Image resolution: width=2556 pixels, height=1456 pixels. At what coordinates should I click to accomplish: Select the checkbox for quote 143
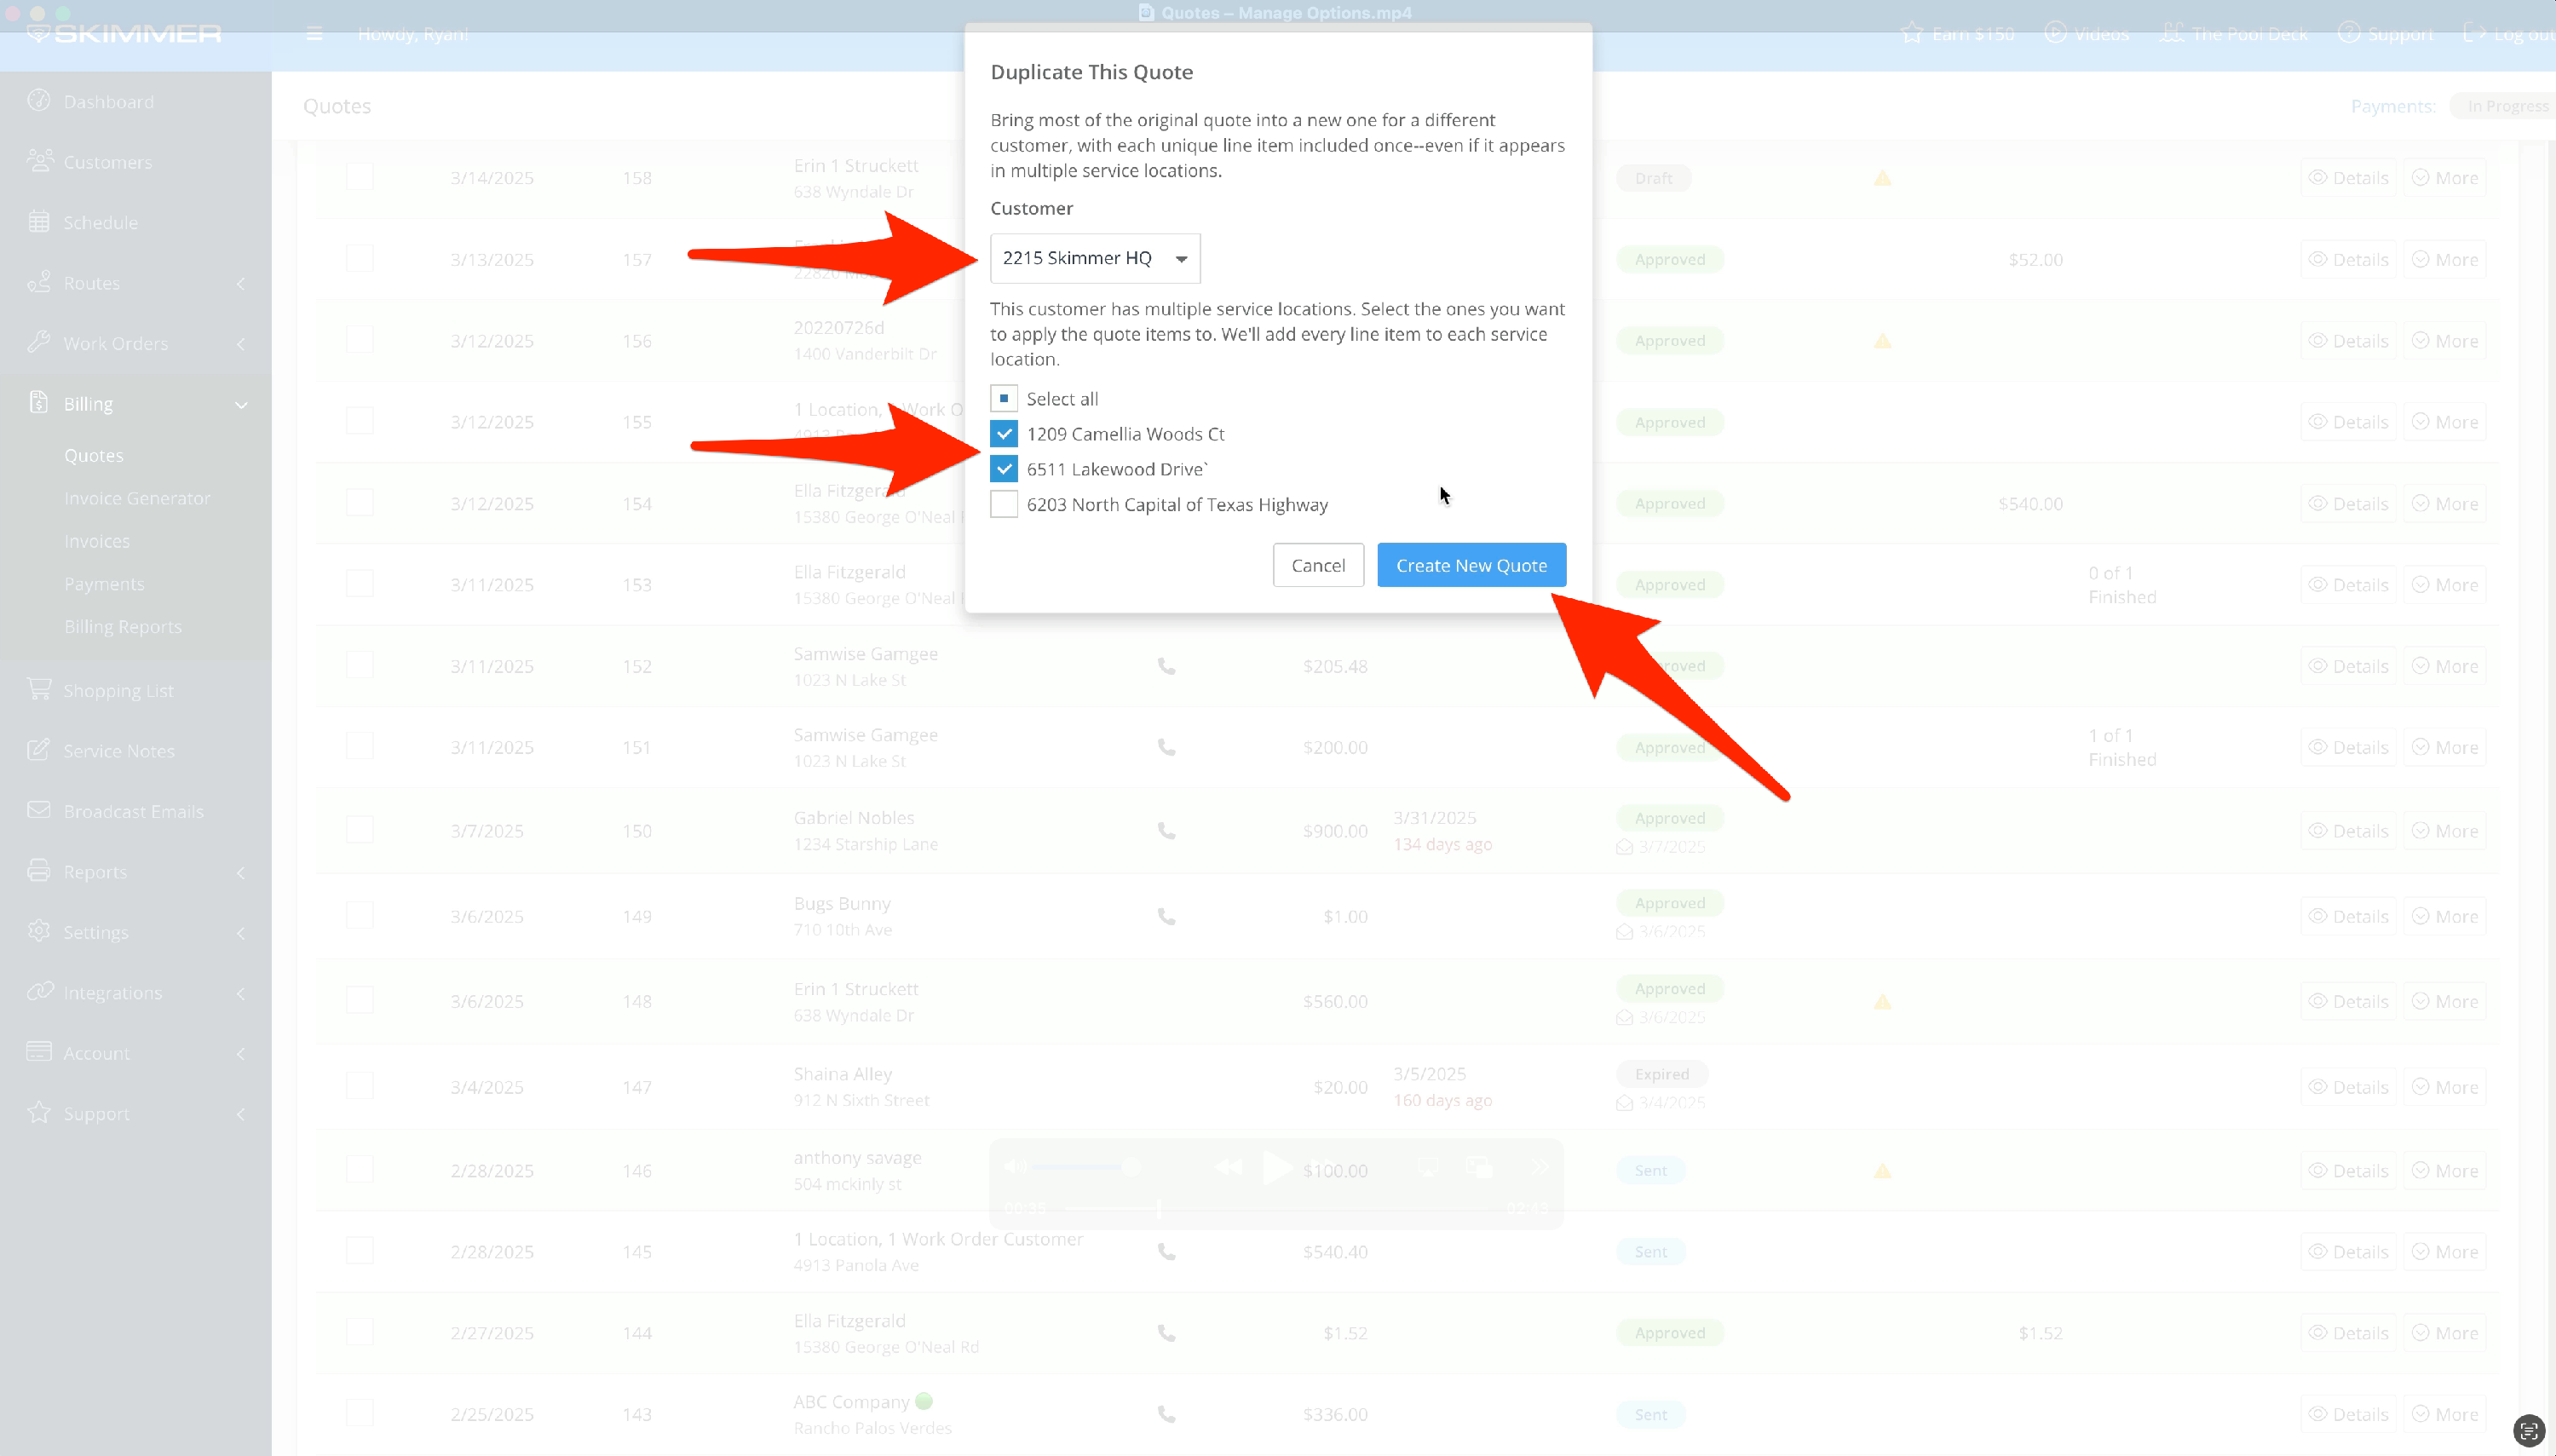(x=360, y=1412)
